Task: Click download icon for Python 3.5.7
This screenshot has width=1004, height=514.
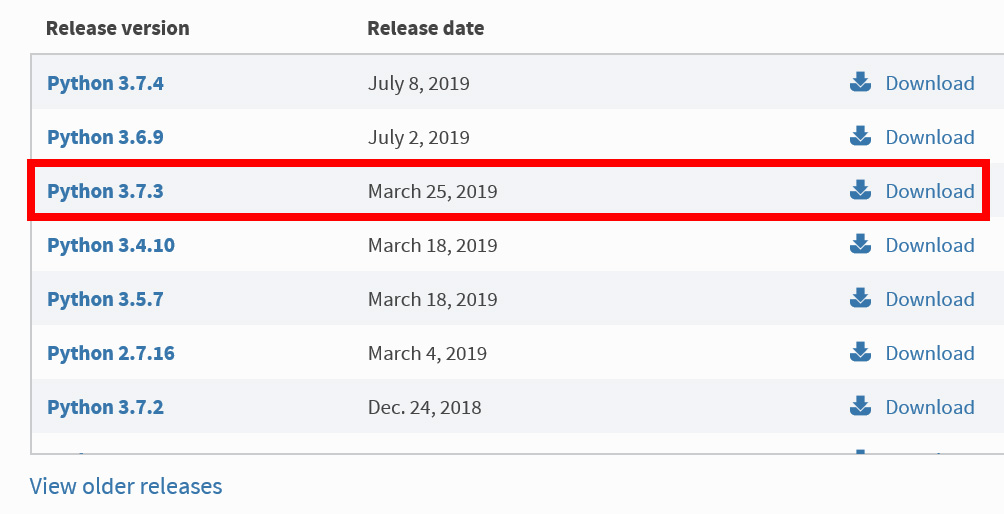Action: pos(860,298)
